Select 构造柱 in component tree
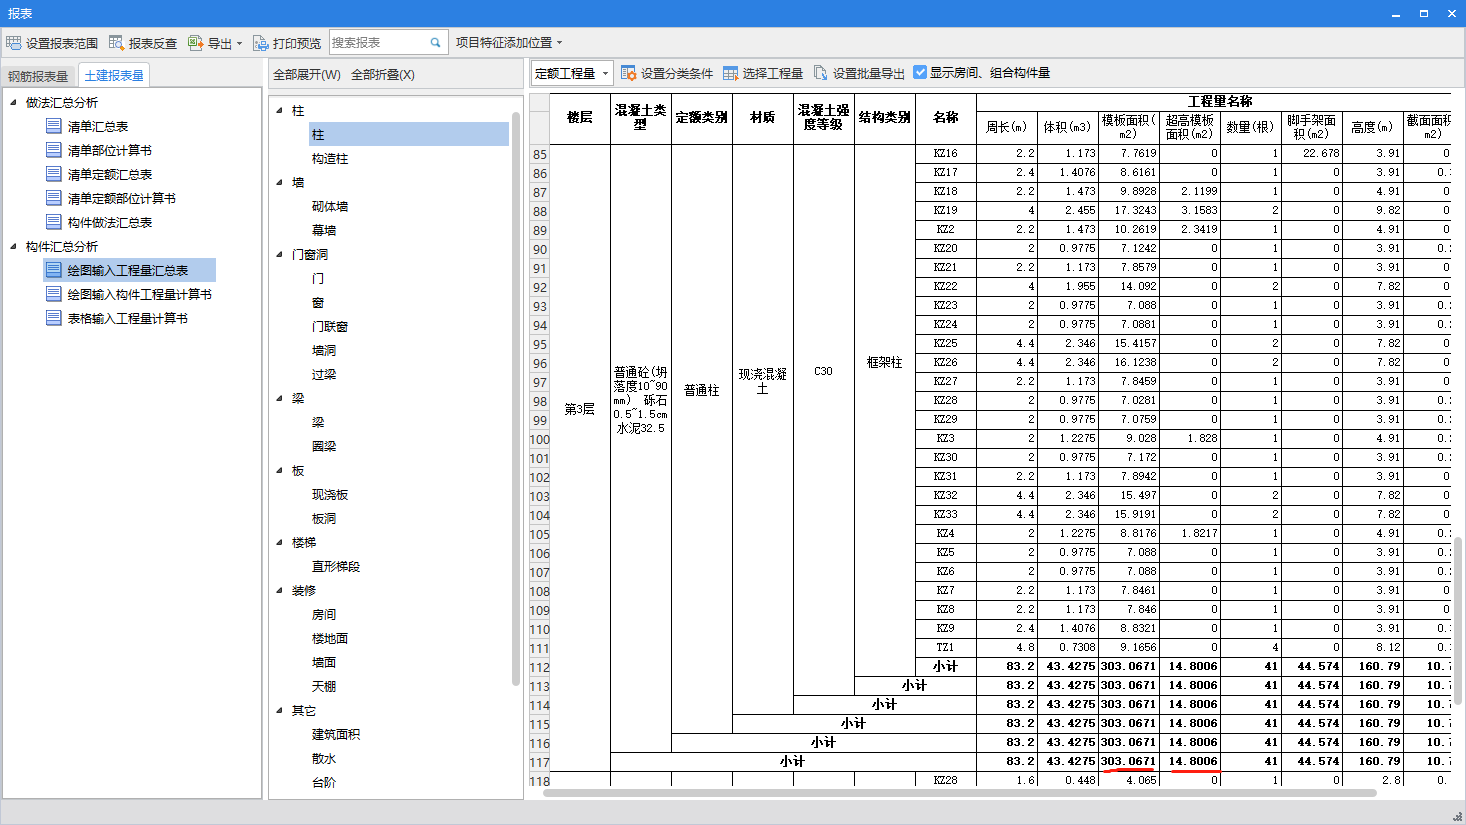Image resolution: width=1466 pixels, height=825 pixels. point(330,158)
